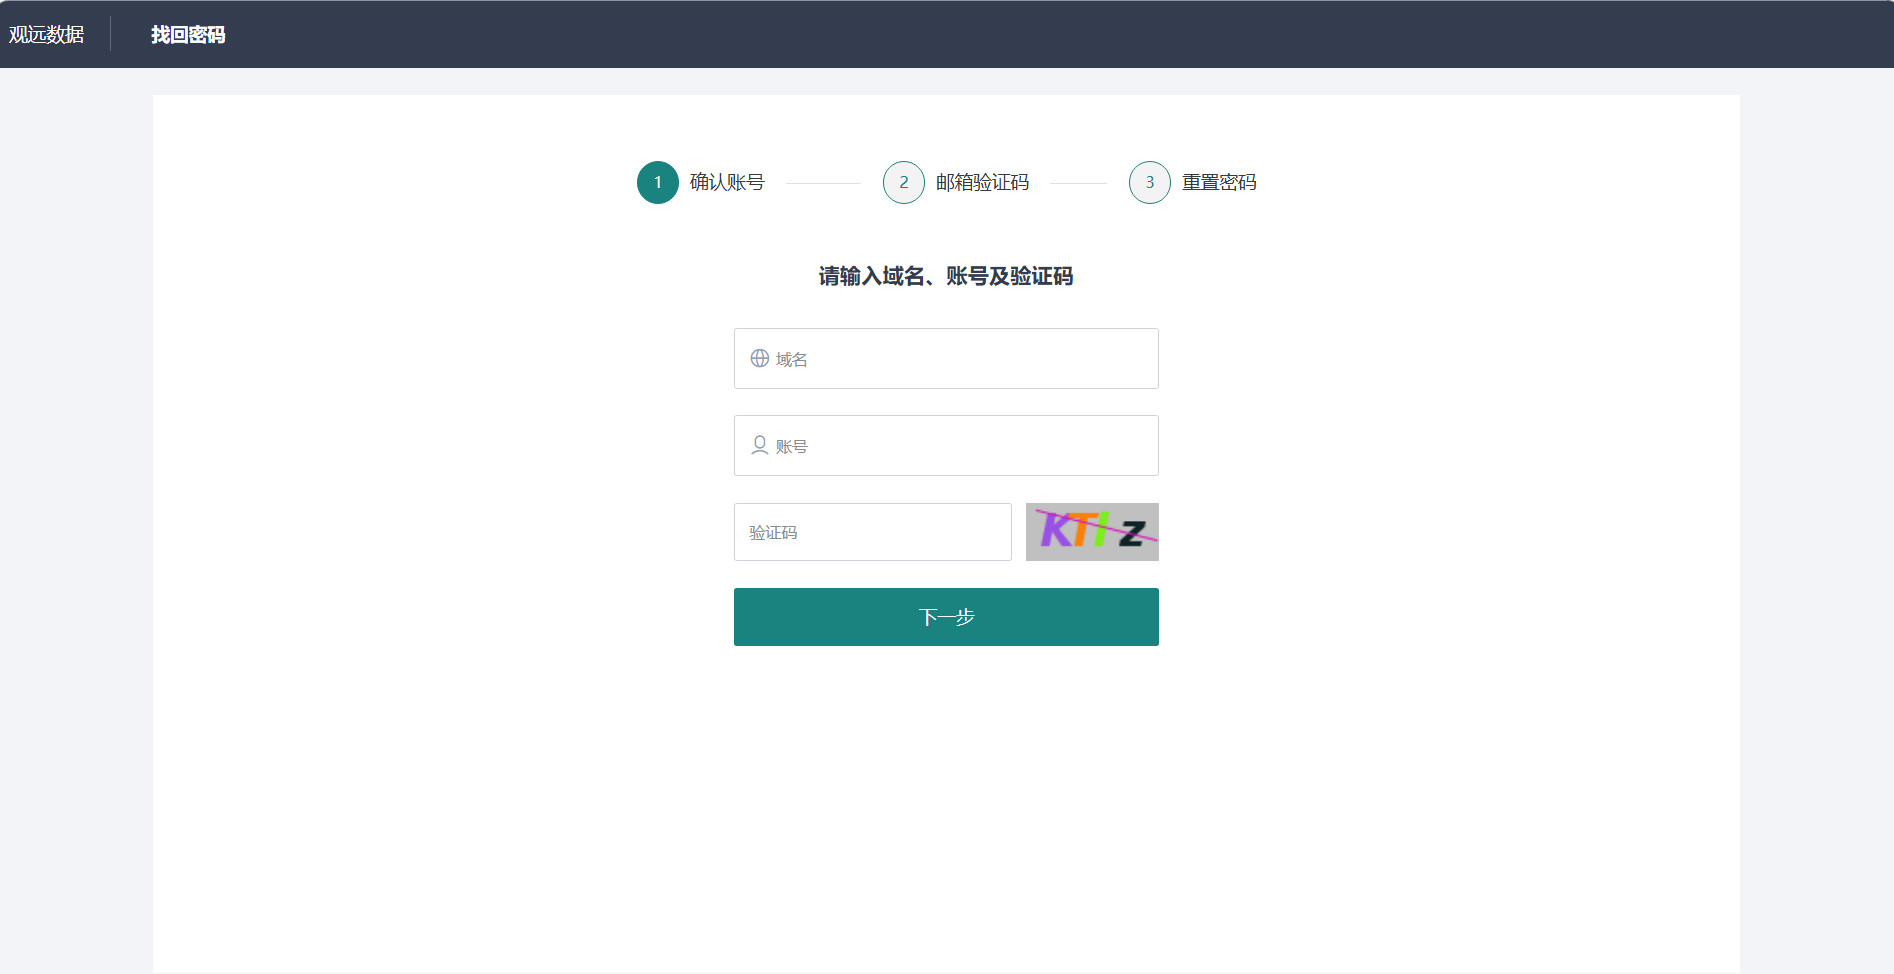Select the step 1 circle indicator
This screenshot has width=1894, height=974.
[x=658, y=183]
